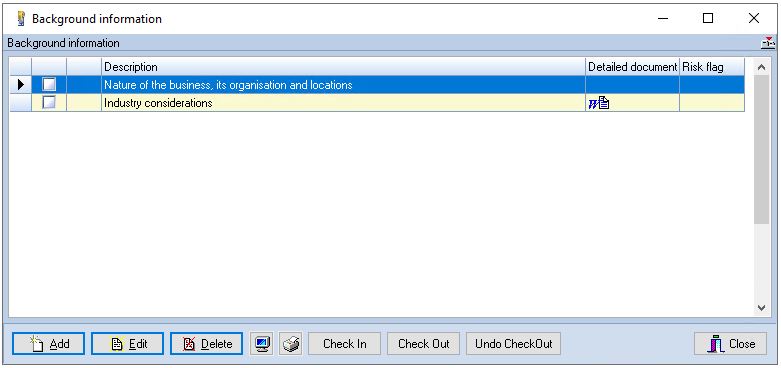This screenshot has height=368, width=781.
Task: Click the Add button
Action: point(48,344)
